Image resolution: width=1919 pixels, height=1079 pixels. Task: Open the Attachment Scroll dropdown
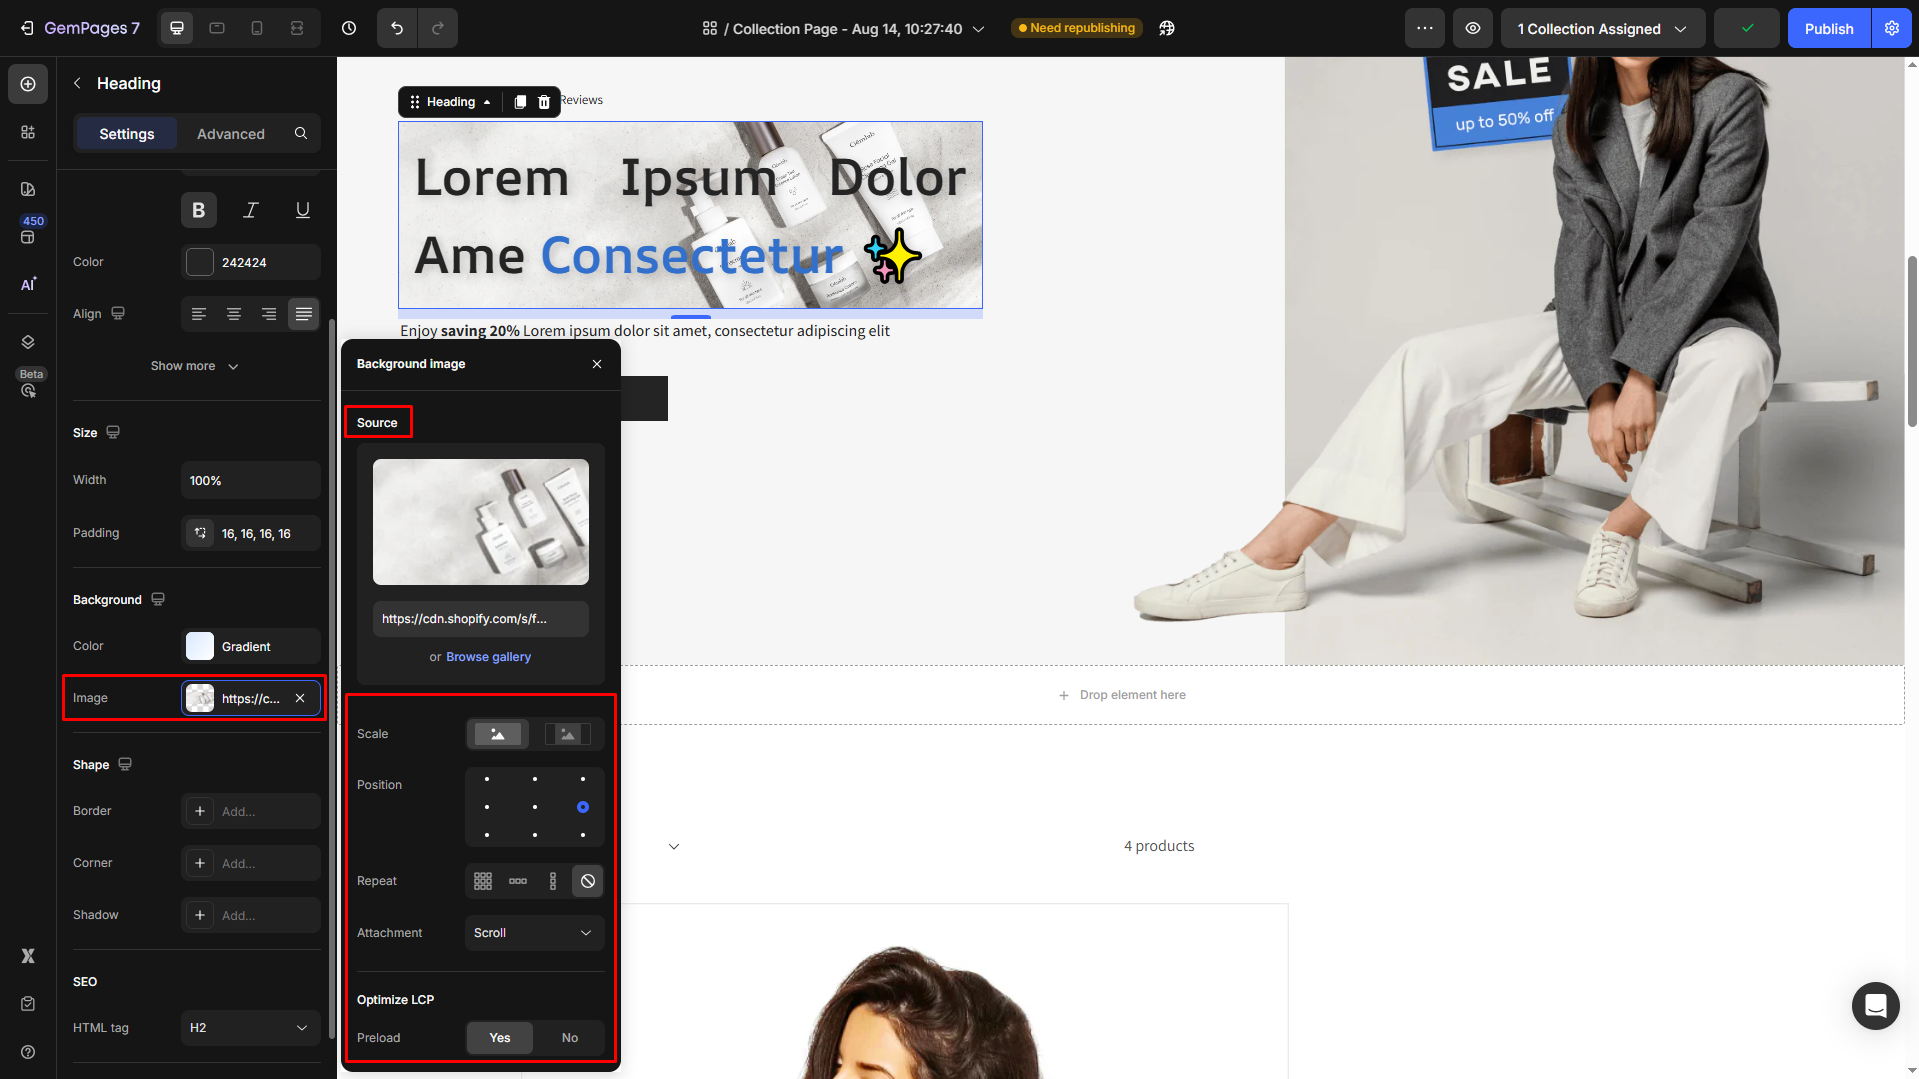pos(534,933)
